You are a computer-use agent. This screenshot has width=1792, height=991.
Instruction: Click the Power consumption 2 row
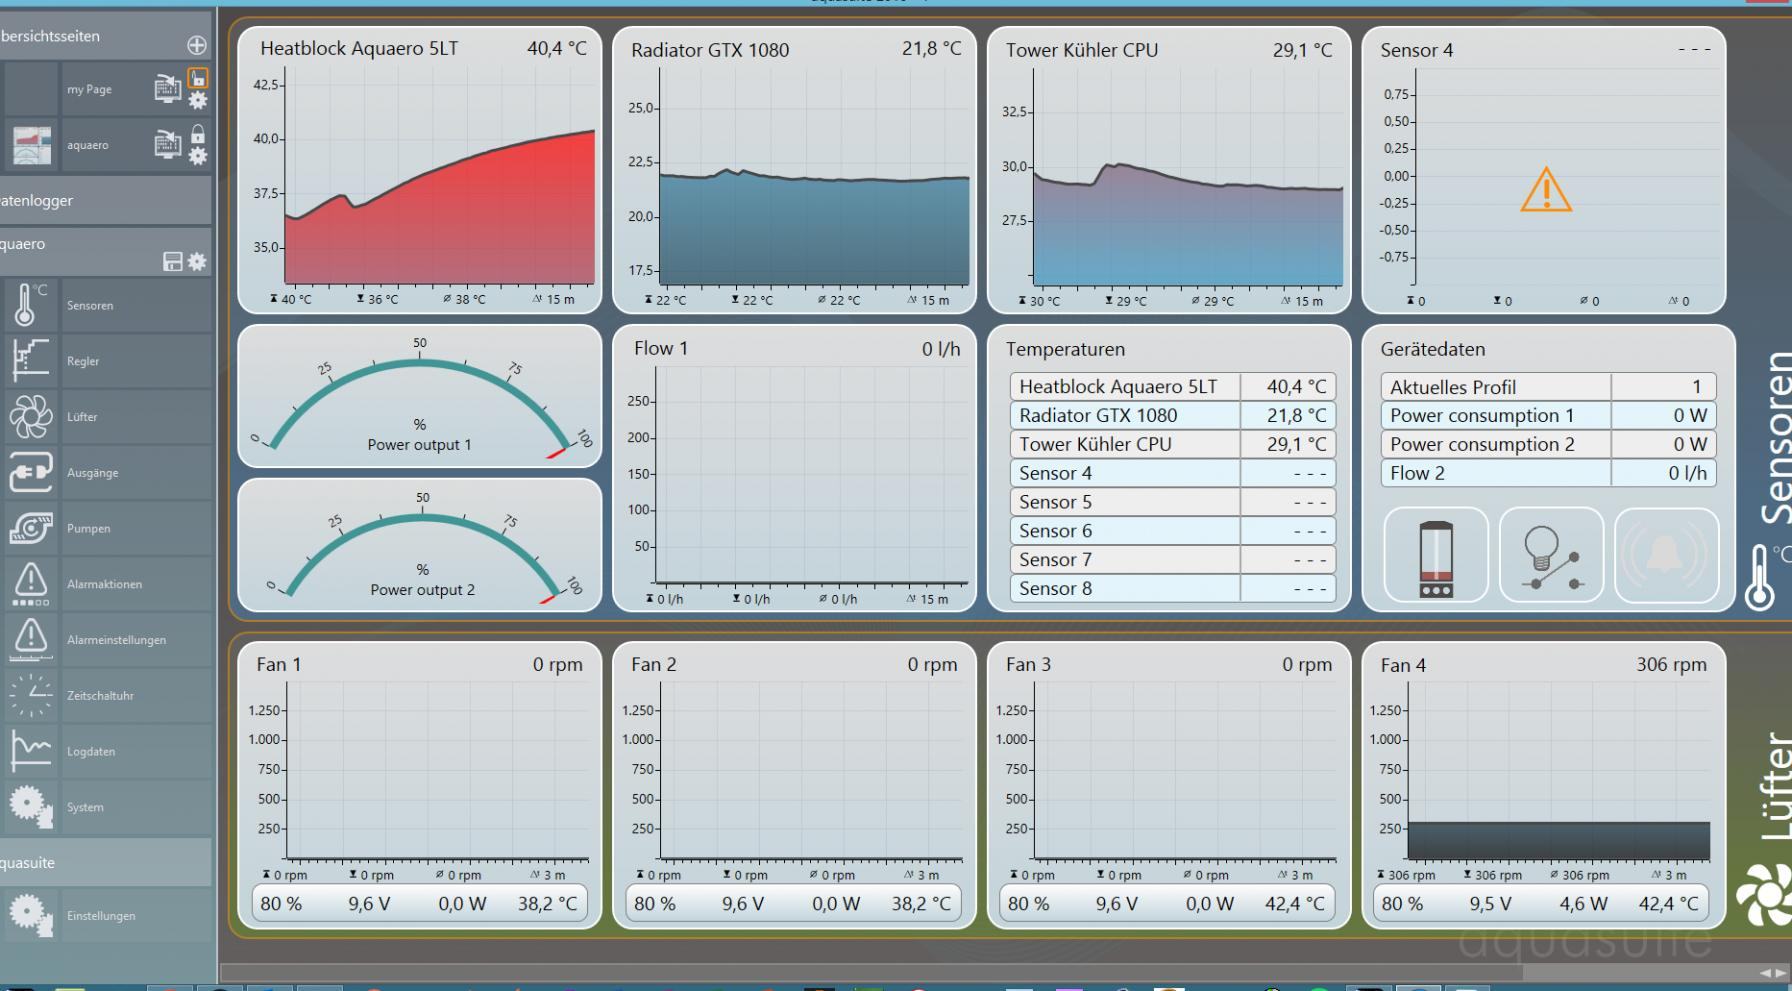coord(1548,444)
